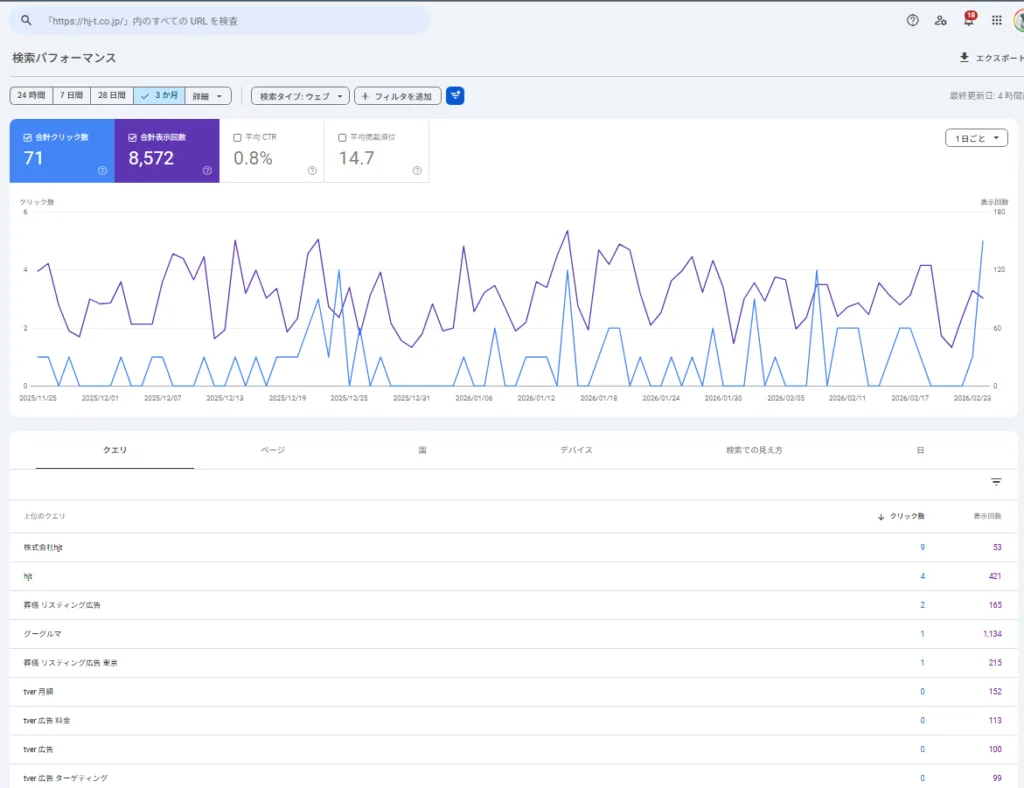
Task: Select the 28 日間 date range
Action: coord(111,96)
